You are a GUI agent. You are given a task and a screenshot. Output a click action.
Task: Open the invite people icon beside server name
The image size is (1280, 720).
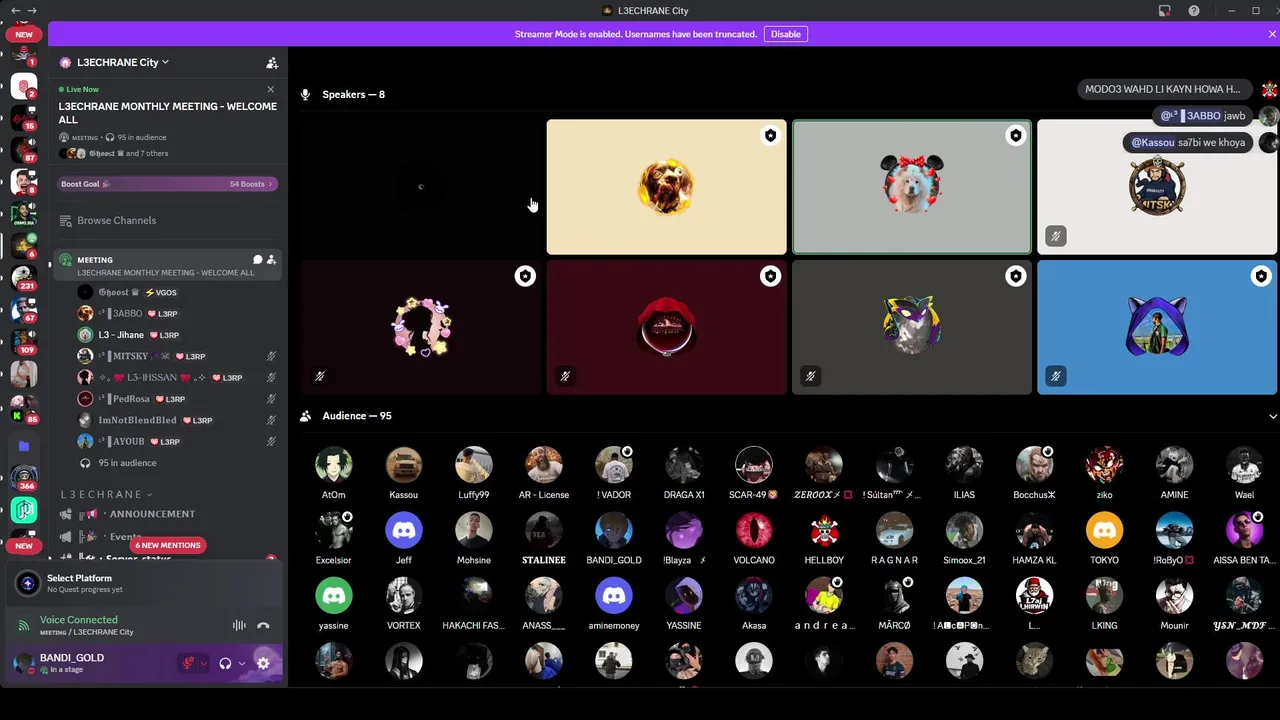pyautogui.click(x=271, y=62)
